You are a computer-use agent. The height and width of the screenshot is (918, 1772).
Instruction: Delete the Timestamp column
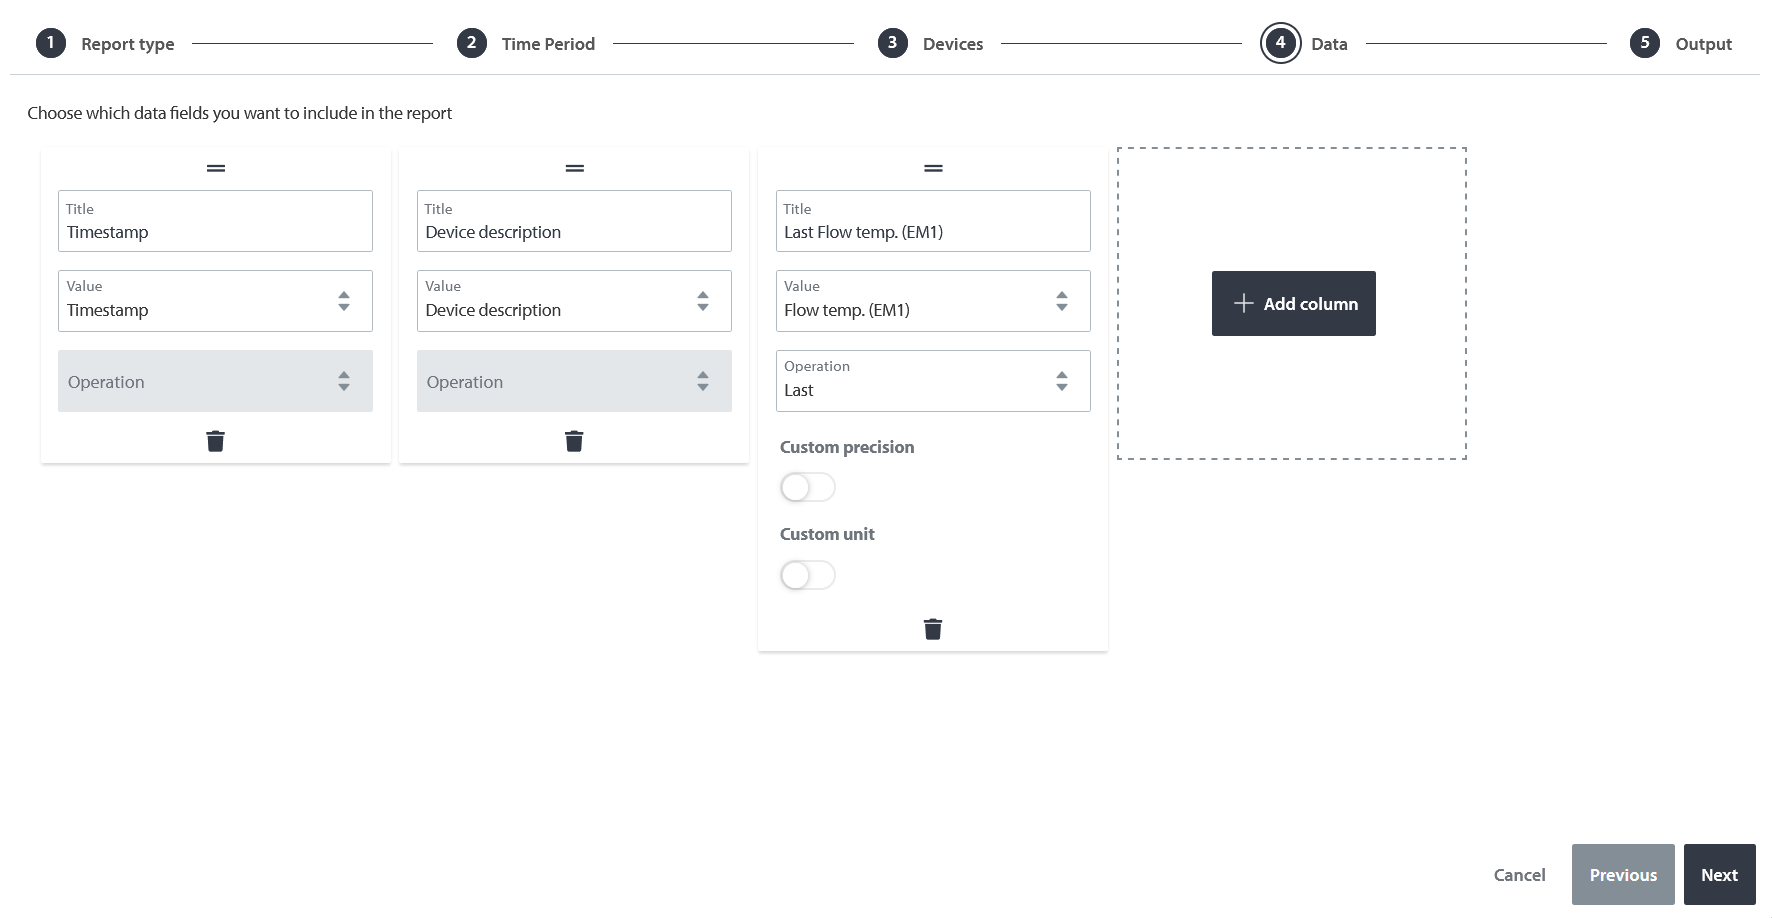(215, 440)
